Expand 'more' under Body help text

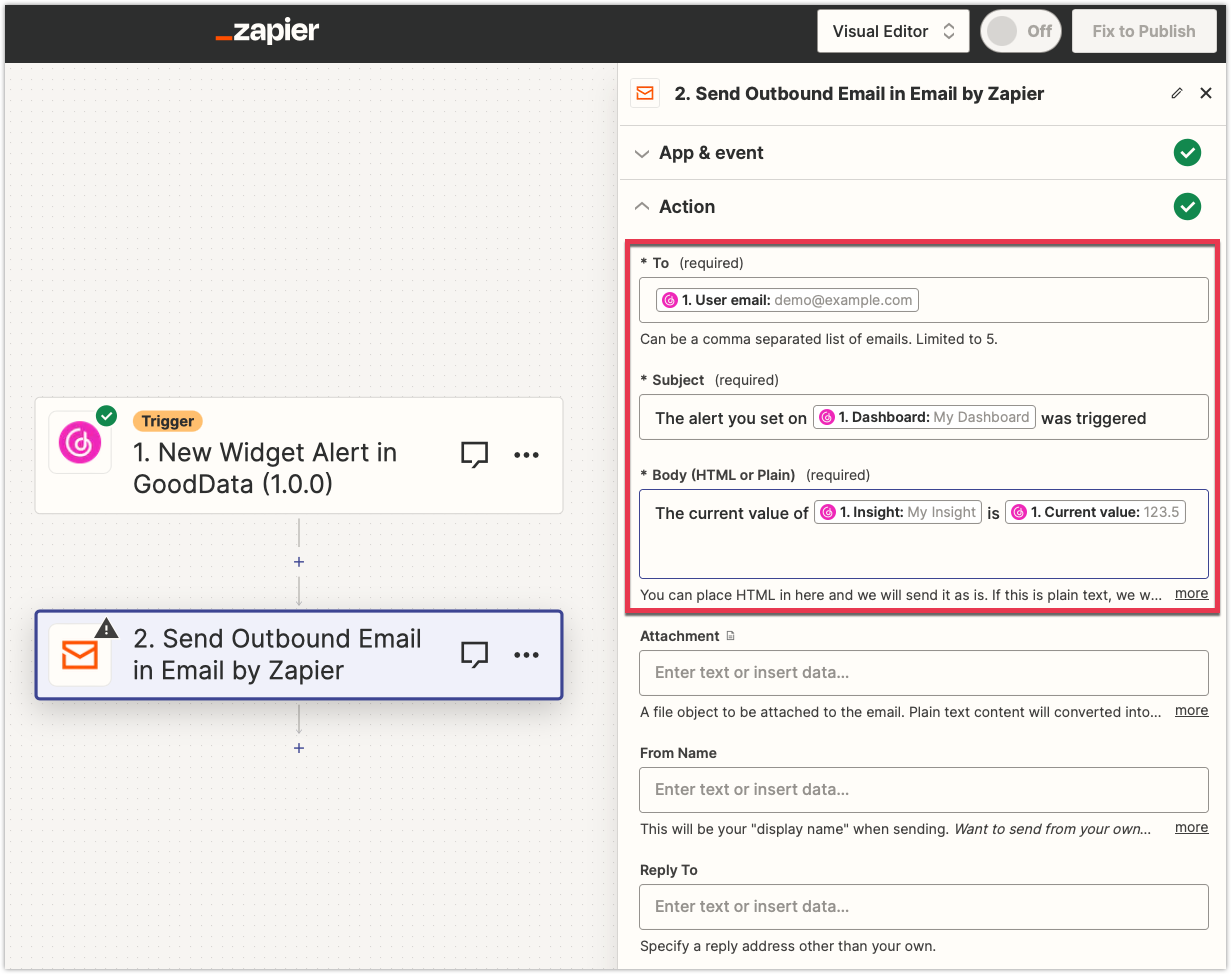pyautogui.click(x=1191, y=593)
